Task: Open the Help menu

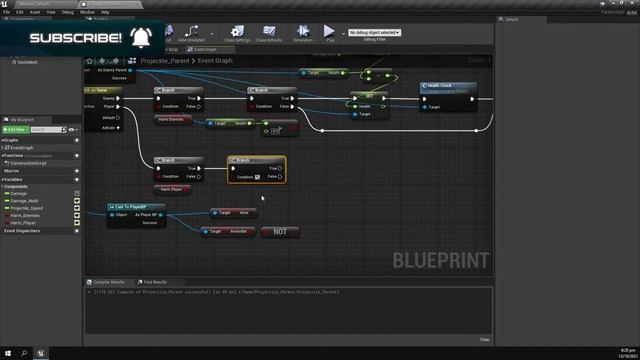Action: pos(105,12)
